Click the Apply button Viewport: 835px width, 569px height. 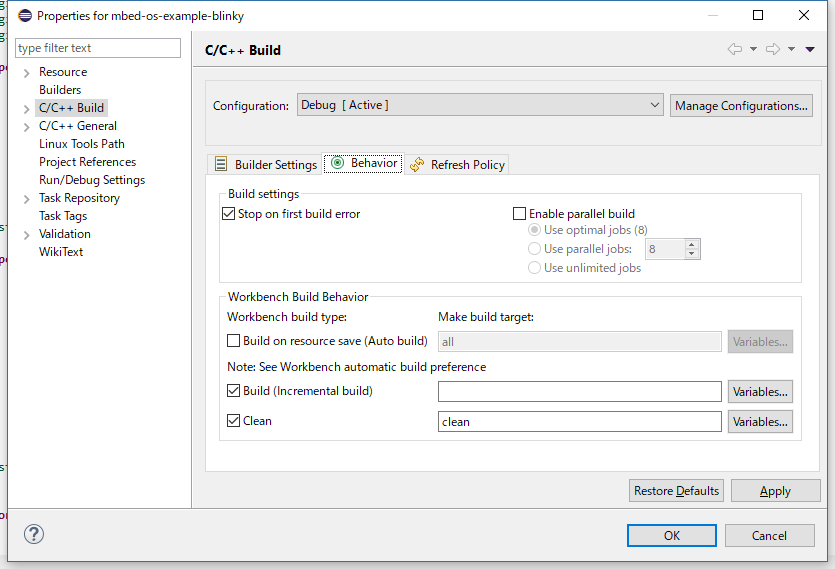[775, 491]
